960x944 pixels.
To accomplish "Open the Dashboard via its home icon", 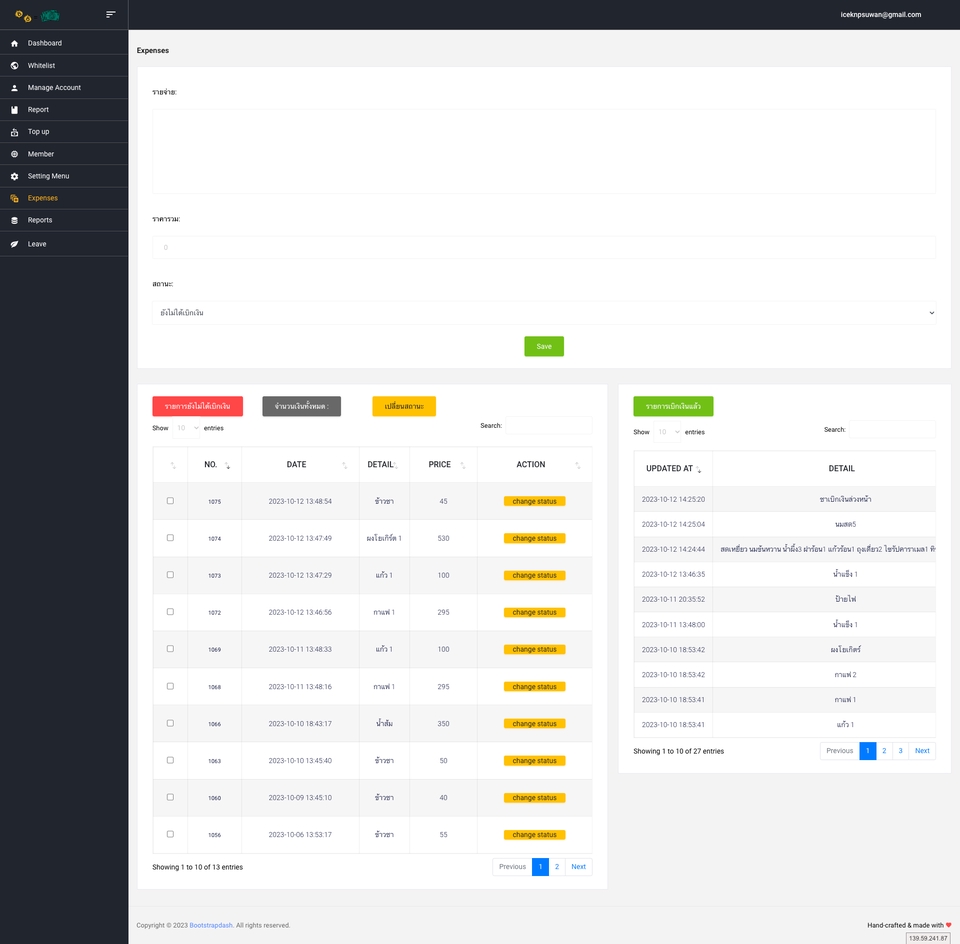I will (14, 43).
